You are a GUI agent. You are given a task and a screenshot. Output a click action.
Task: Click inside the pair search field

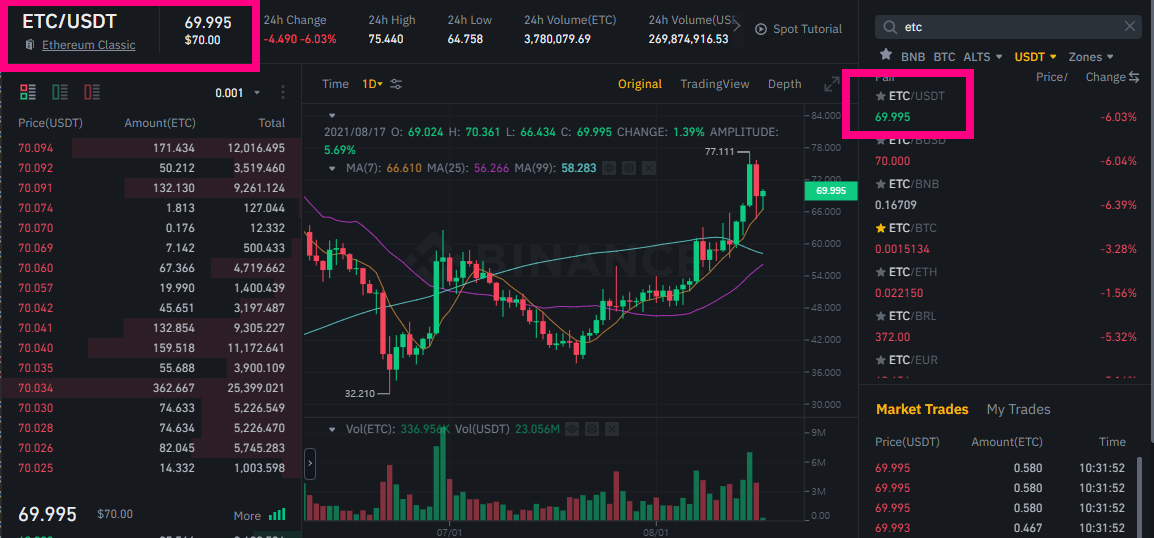(1008, 27)
